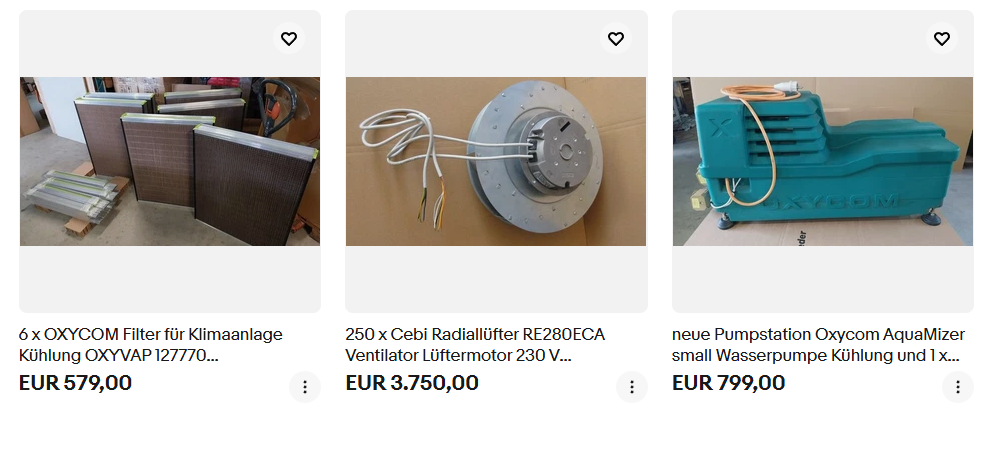The width and height of the screenshot is (998, 449).
Task: Open the teal Oxycom pump station photo
Action: pyautogui.click(x=822, y=161)
